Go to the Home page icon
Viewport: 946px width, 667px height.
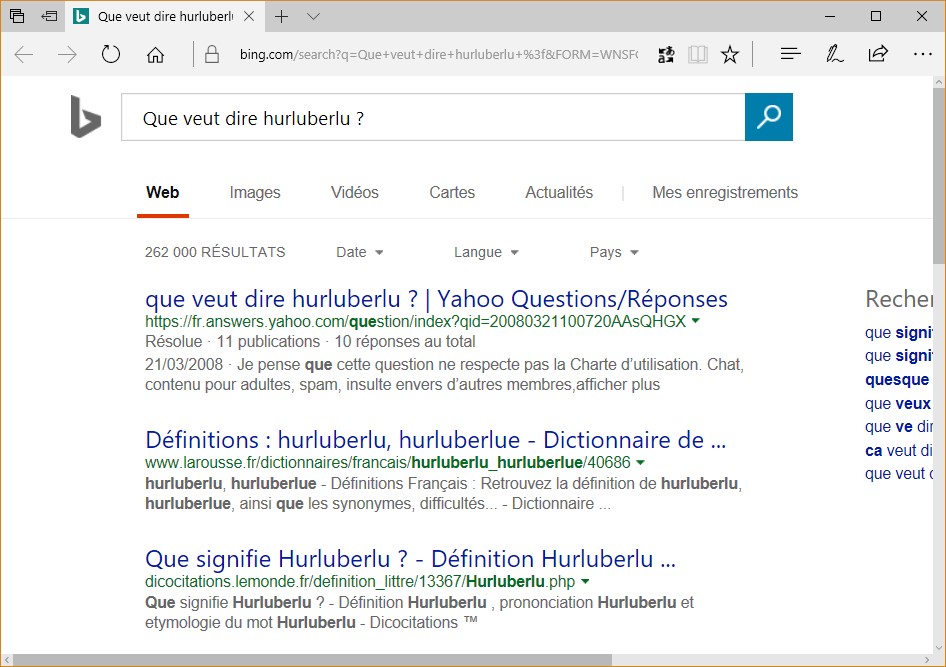155,55
